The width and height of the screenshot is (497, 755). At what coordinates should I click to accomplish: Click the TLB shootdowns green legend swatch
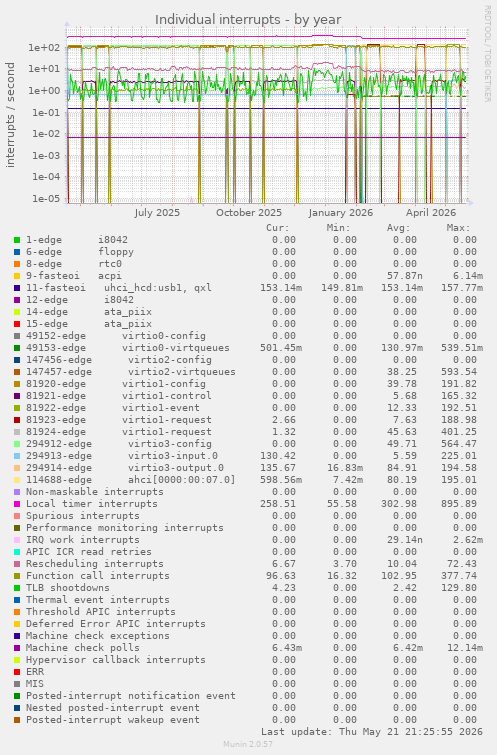17,588
